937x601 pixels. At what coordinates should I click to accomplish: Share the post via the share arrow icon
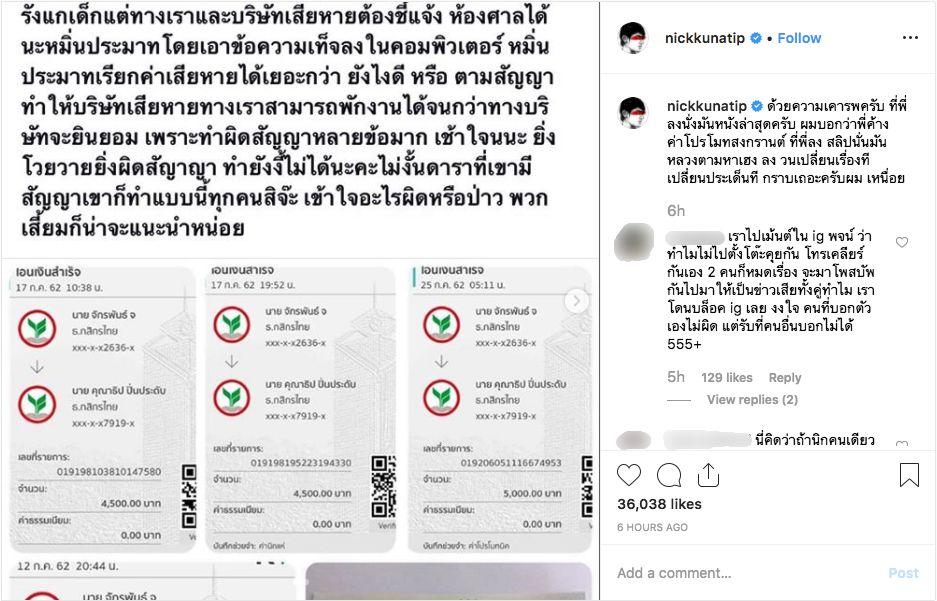[x=708, y=474]
